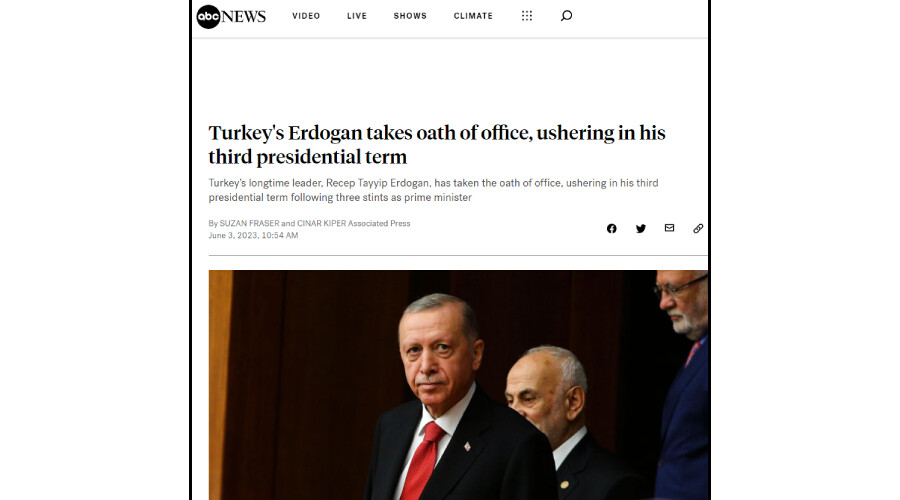Screen dimensions: 900x500
Task: Share article on Twitter
Action: click(641, 228)
